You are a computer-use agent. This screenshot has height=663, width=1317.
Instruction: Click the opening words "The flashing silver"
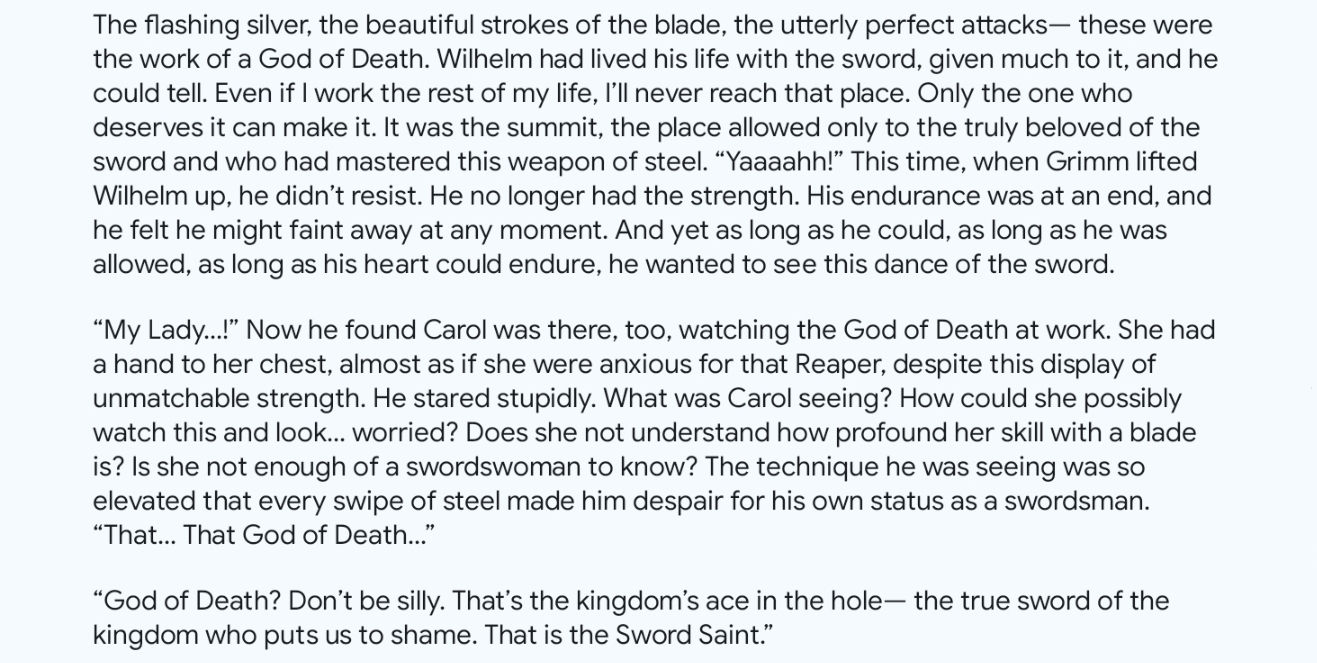pos(200,25)
